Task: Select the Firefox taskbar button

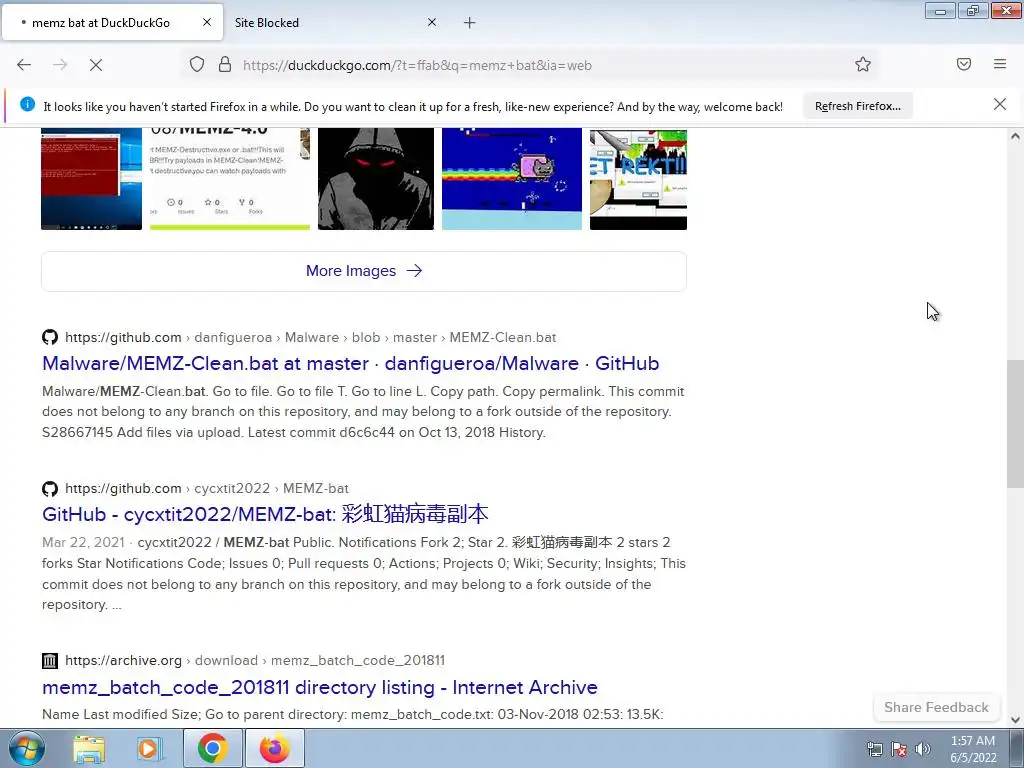Action: click(275, 748)
